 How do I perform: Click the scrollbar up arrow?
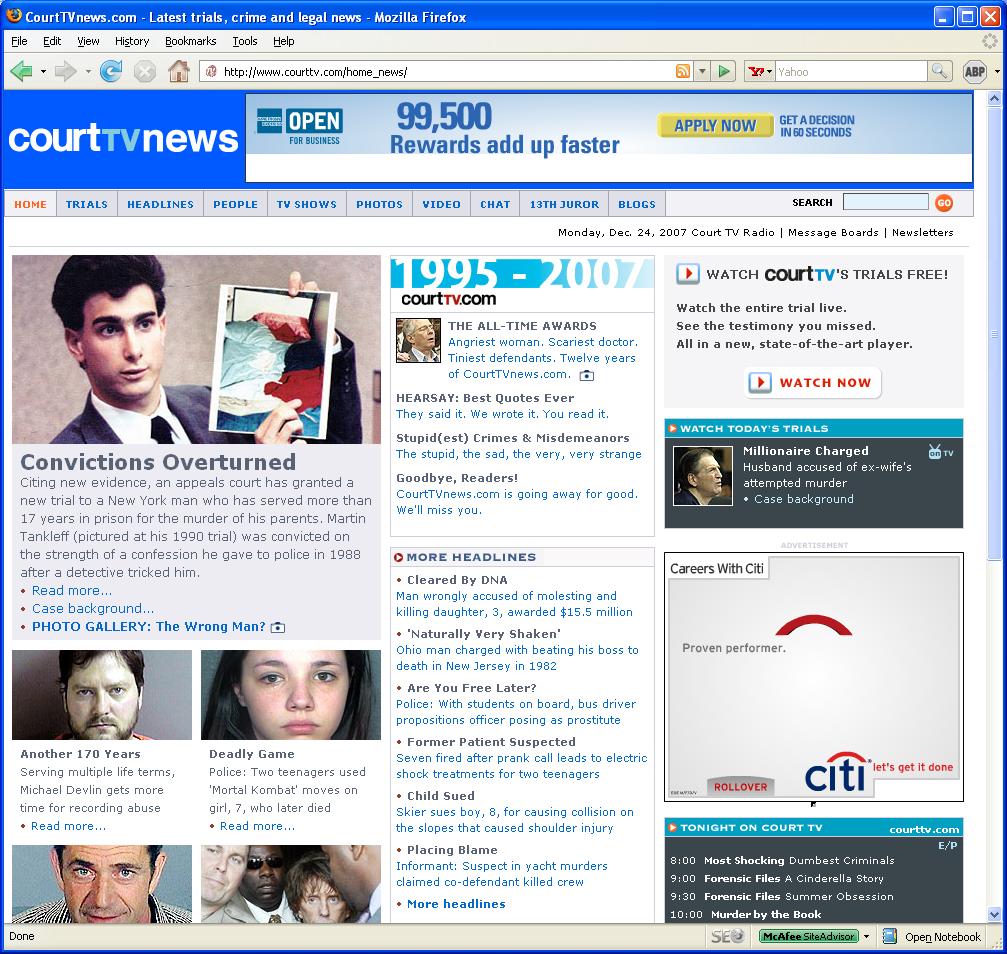tap(994, 98)
